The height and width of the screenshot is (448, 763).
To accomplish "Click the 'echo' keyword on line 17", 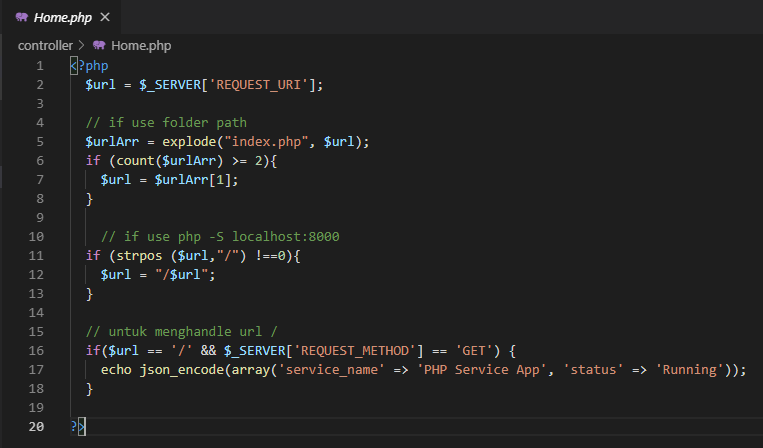I will (116, 370).
